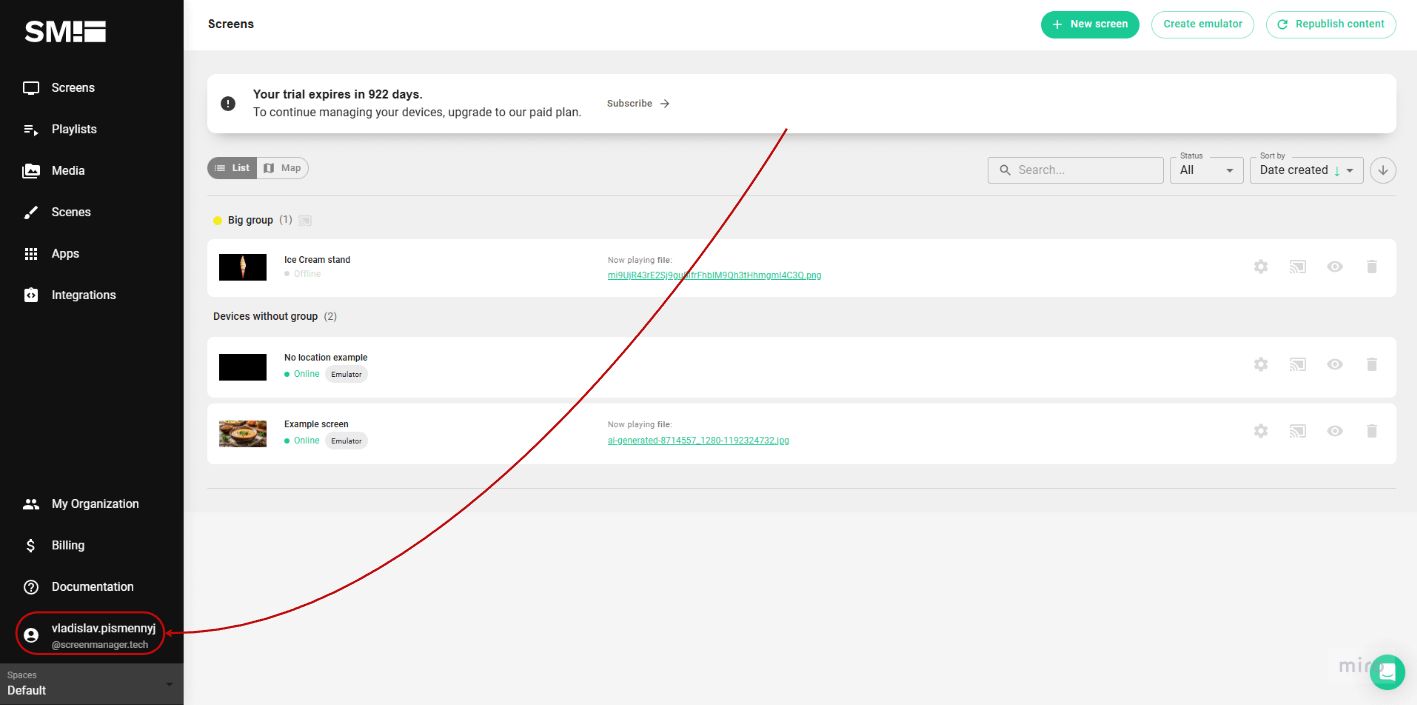Open settings gear for Ice Cream stand
1417x705 pixels.
coord(1261,267)
